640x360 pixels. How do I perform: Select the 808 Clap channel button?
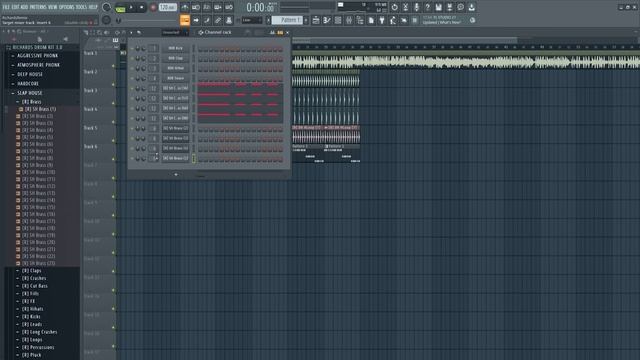click(176, 58)
